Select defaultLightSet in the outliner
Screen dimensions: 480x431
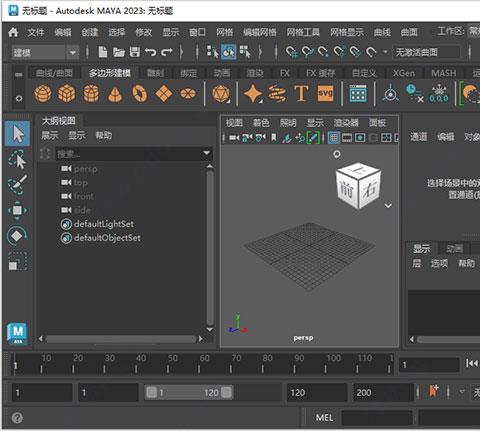(x=104, y=224)
